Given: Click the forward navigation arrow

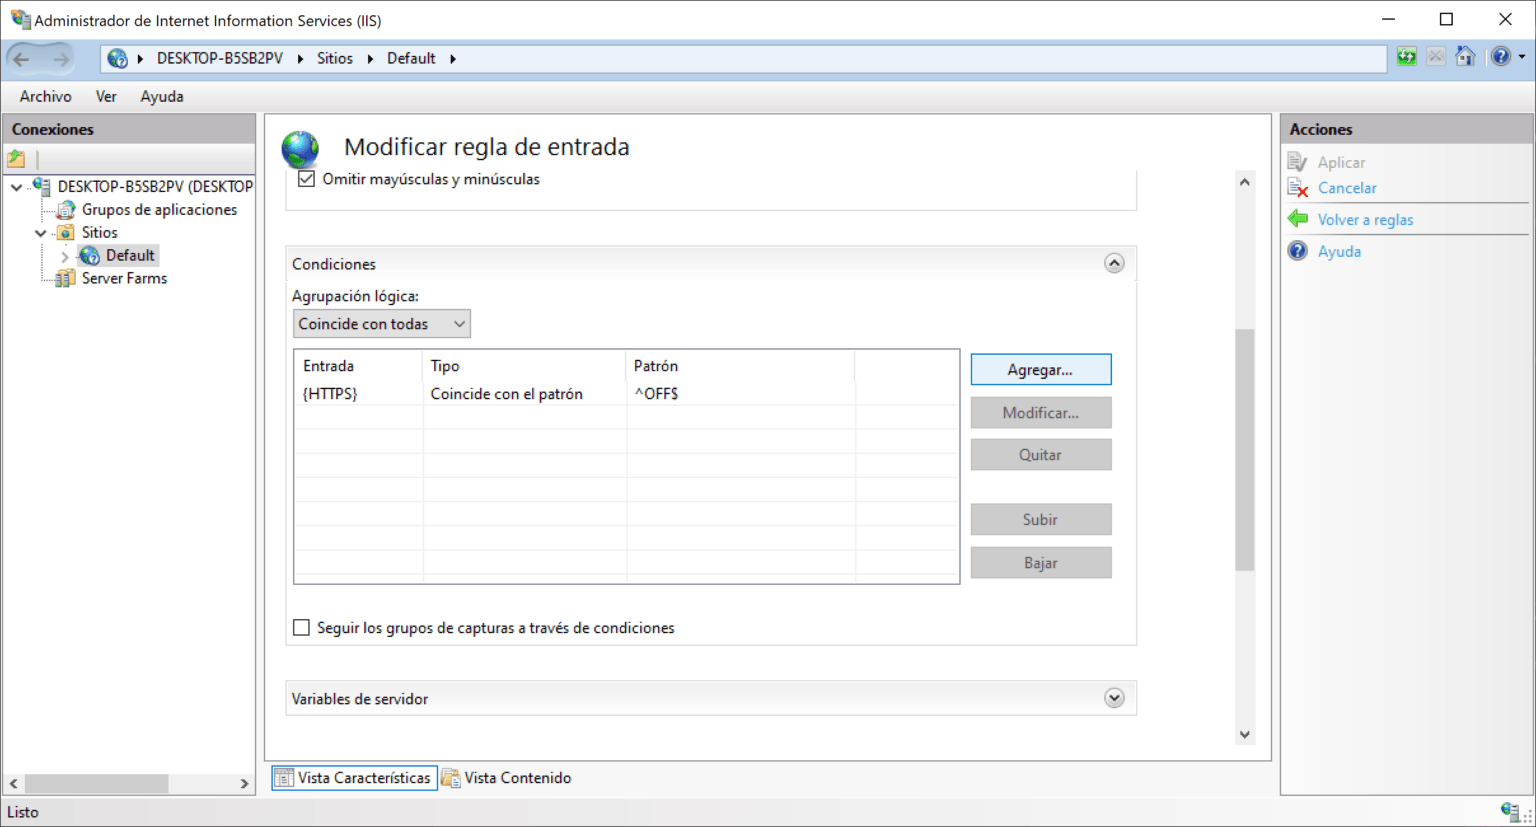Looking at the screenshot, I should pos(62,59).
